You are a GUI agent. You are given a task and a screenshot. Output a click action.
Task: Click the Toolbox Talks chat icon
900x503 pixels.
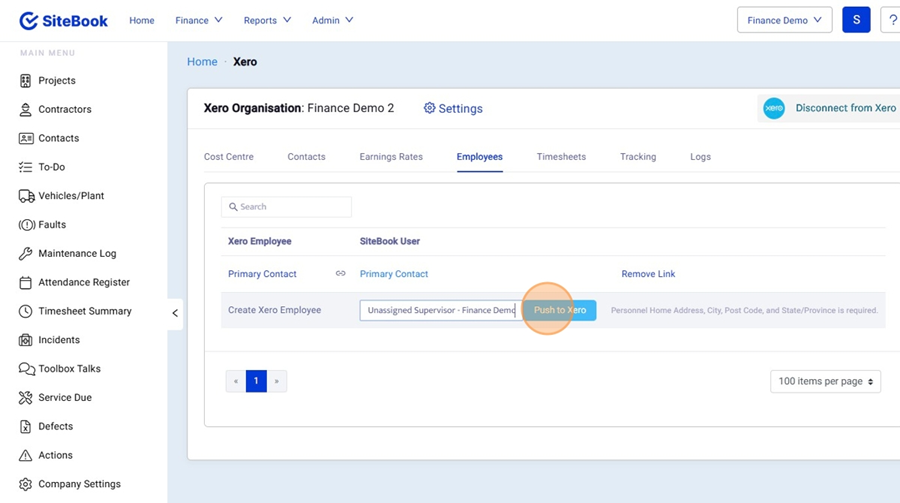click(x=26, y=369)
